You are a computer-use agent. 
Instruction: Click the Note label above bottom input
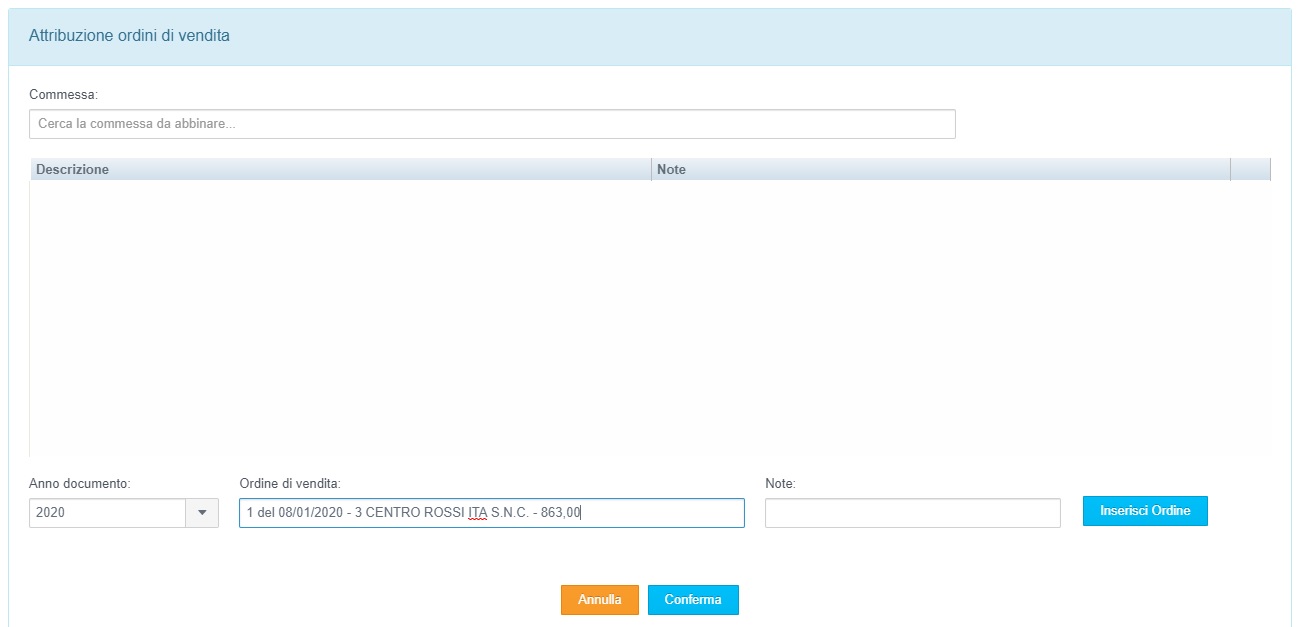pyautogui.click(x=780, y=483)
